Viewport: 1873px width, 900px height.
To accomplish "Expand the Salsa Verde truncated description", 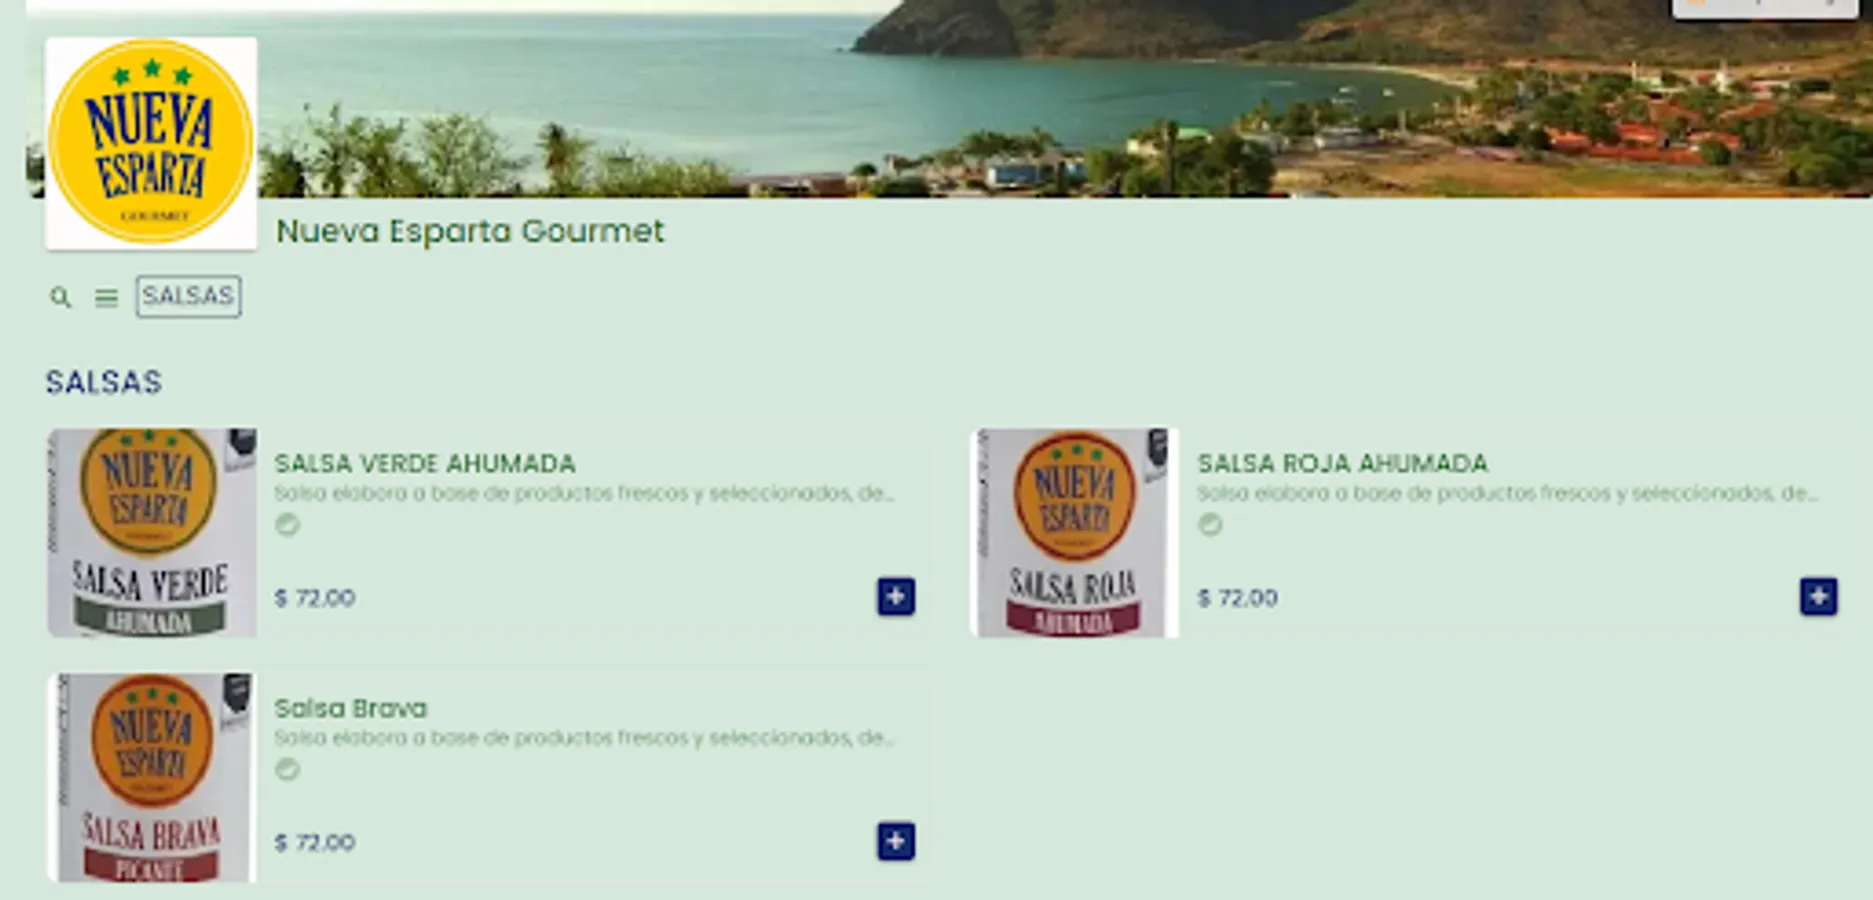I will tap(584, 493).
